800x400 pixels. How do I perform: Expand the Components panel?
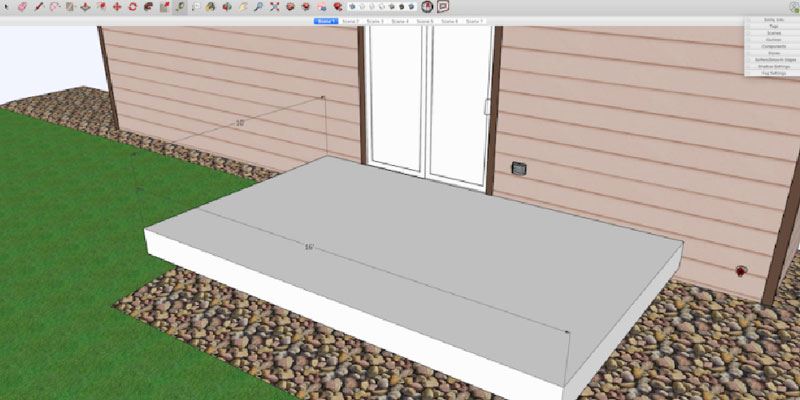[x=773, y=46]
